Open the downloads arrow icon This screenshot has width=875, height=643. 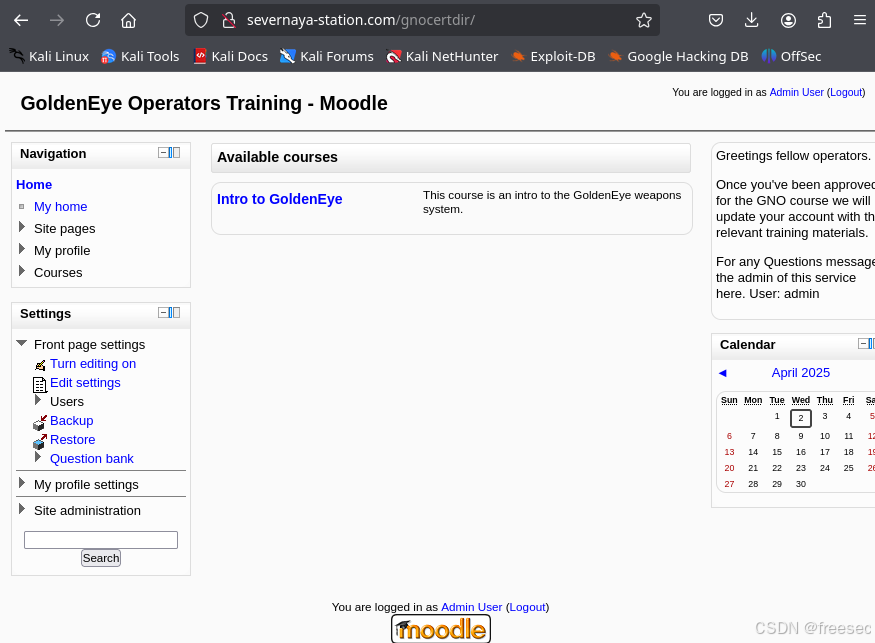pyautogui.click(x=752, y=21)
